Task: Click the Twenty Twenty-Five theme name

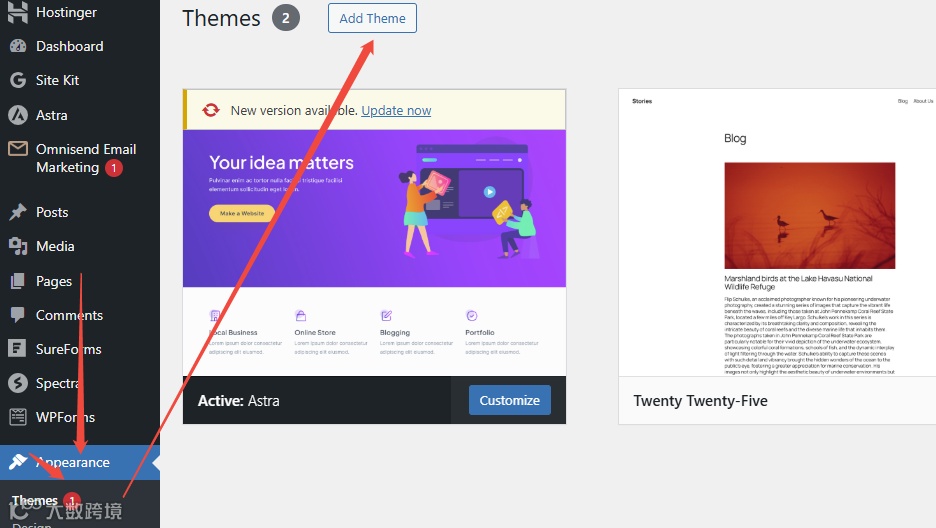Action: (x=700, y=401)
